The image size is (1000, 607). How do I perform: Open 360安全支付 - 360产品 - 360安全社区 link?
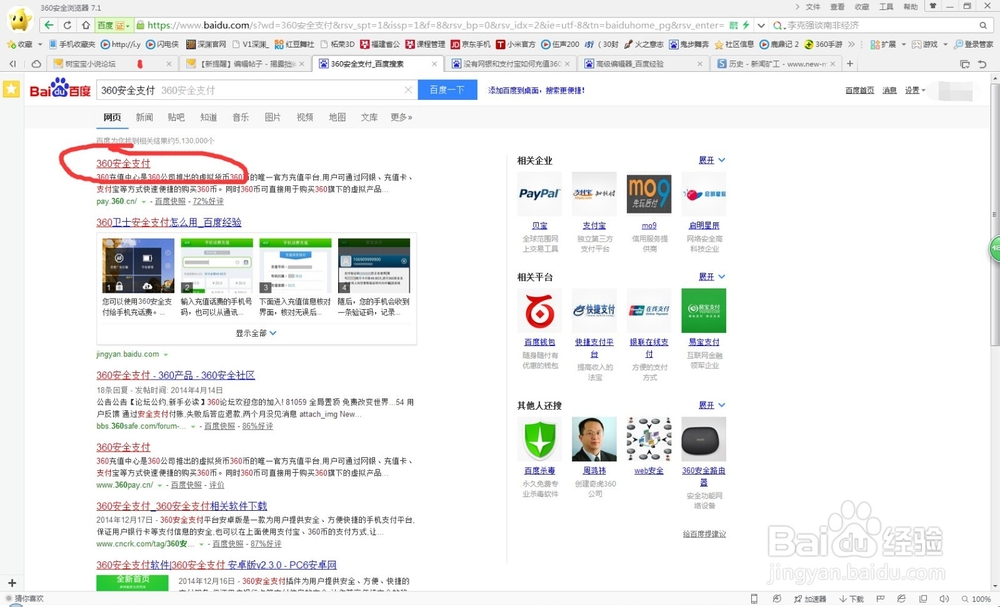coord(175,375)
